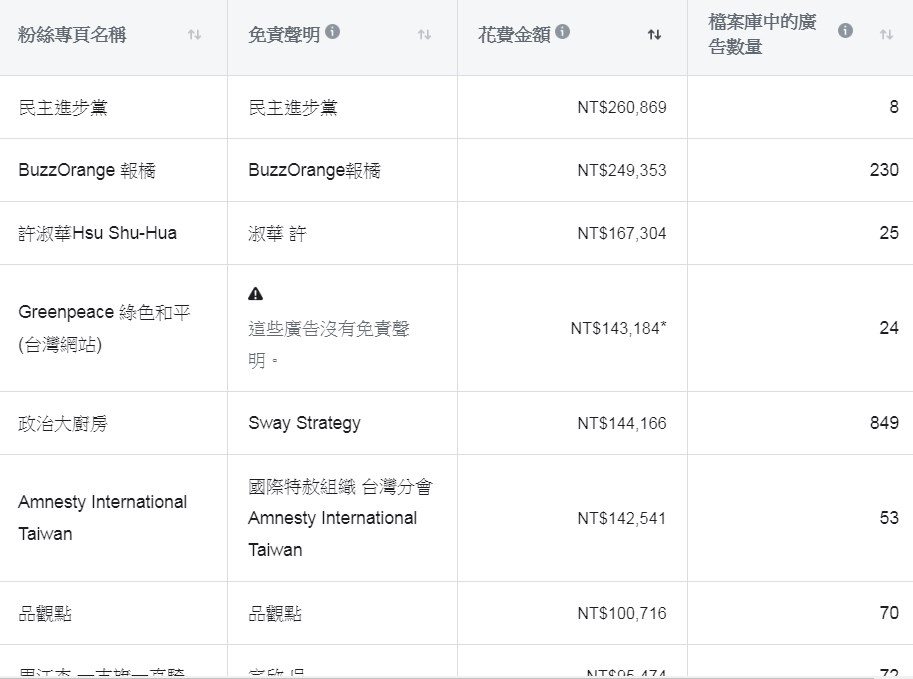The width and height of the screenshot is (913, 679).
Task: Open info icon next to 檔案庫中的廣告數量
Action: [x=845, y=30]
